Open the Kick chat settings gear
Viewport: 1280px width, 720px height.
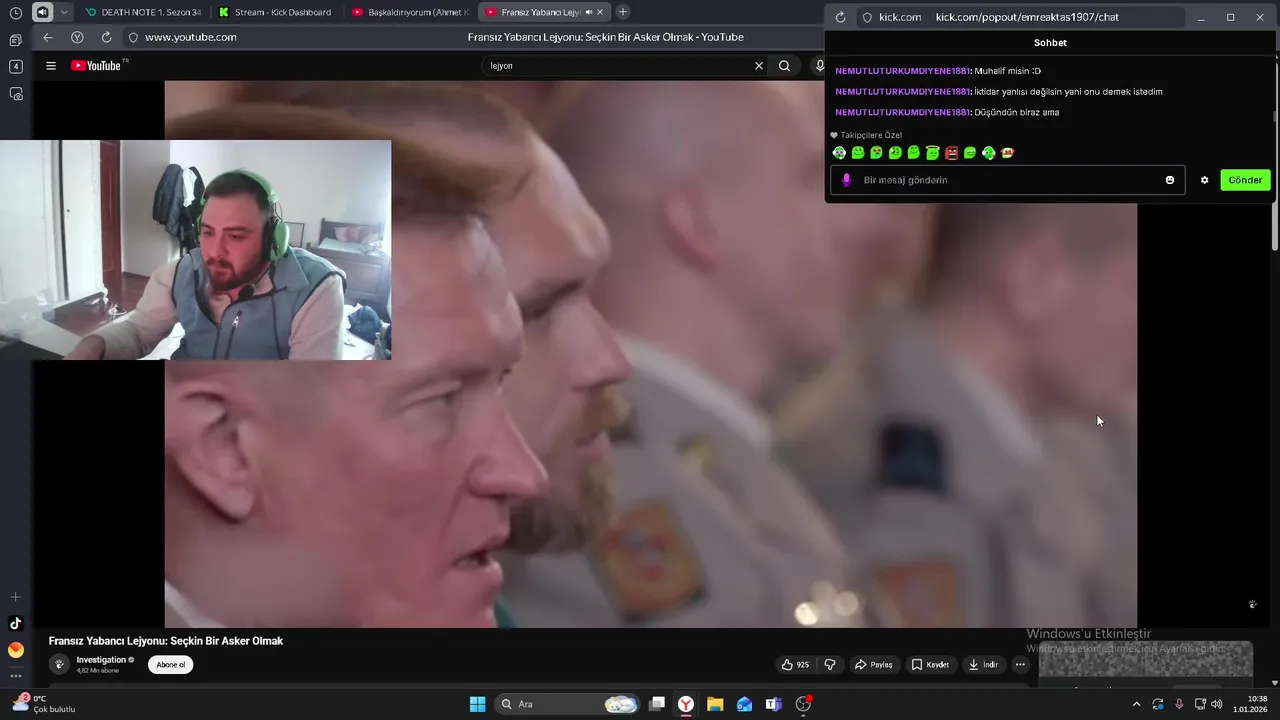tap(1204, 180)
